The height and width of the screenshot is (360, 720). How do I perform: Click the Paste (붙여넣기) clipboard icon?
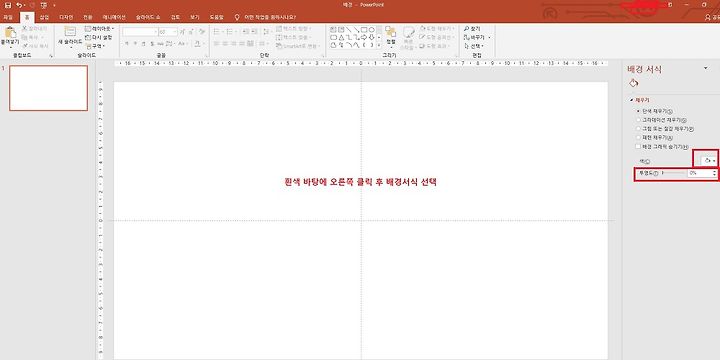point(10,33)
